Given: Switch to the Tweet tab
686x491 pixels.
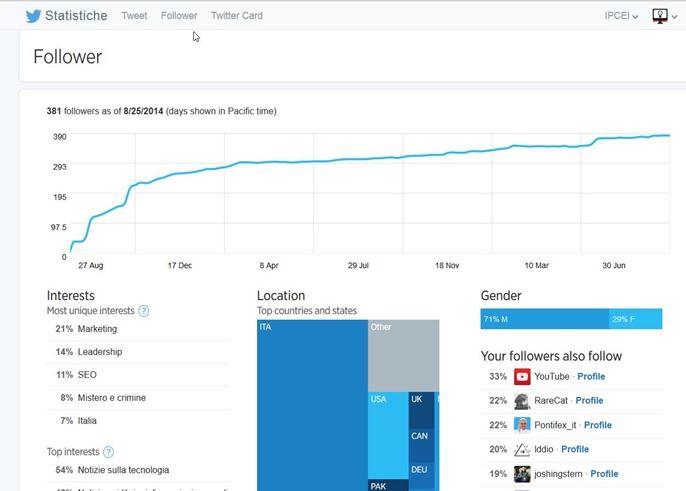Looking at the screenshot, I should [x=134, y=16].
